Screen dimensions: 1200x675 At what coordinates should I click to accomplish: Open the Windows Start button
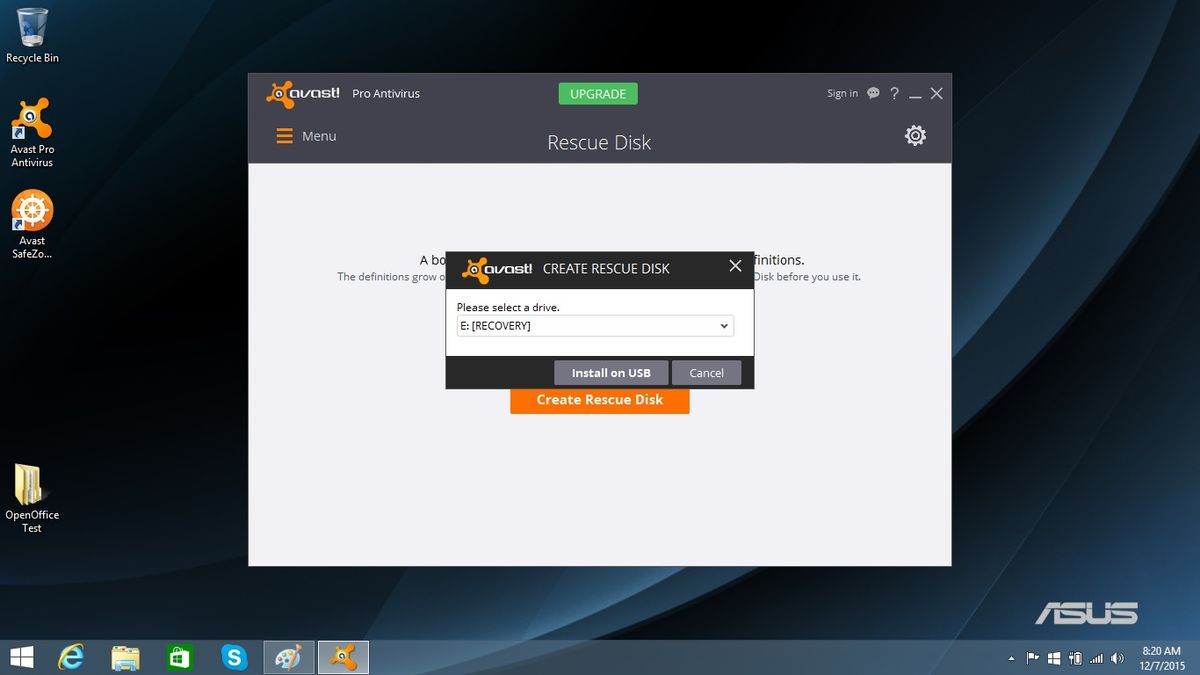click(x=21, y=657)
